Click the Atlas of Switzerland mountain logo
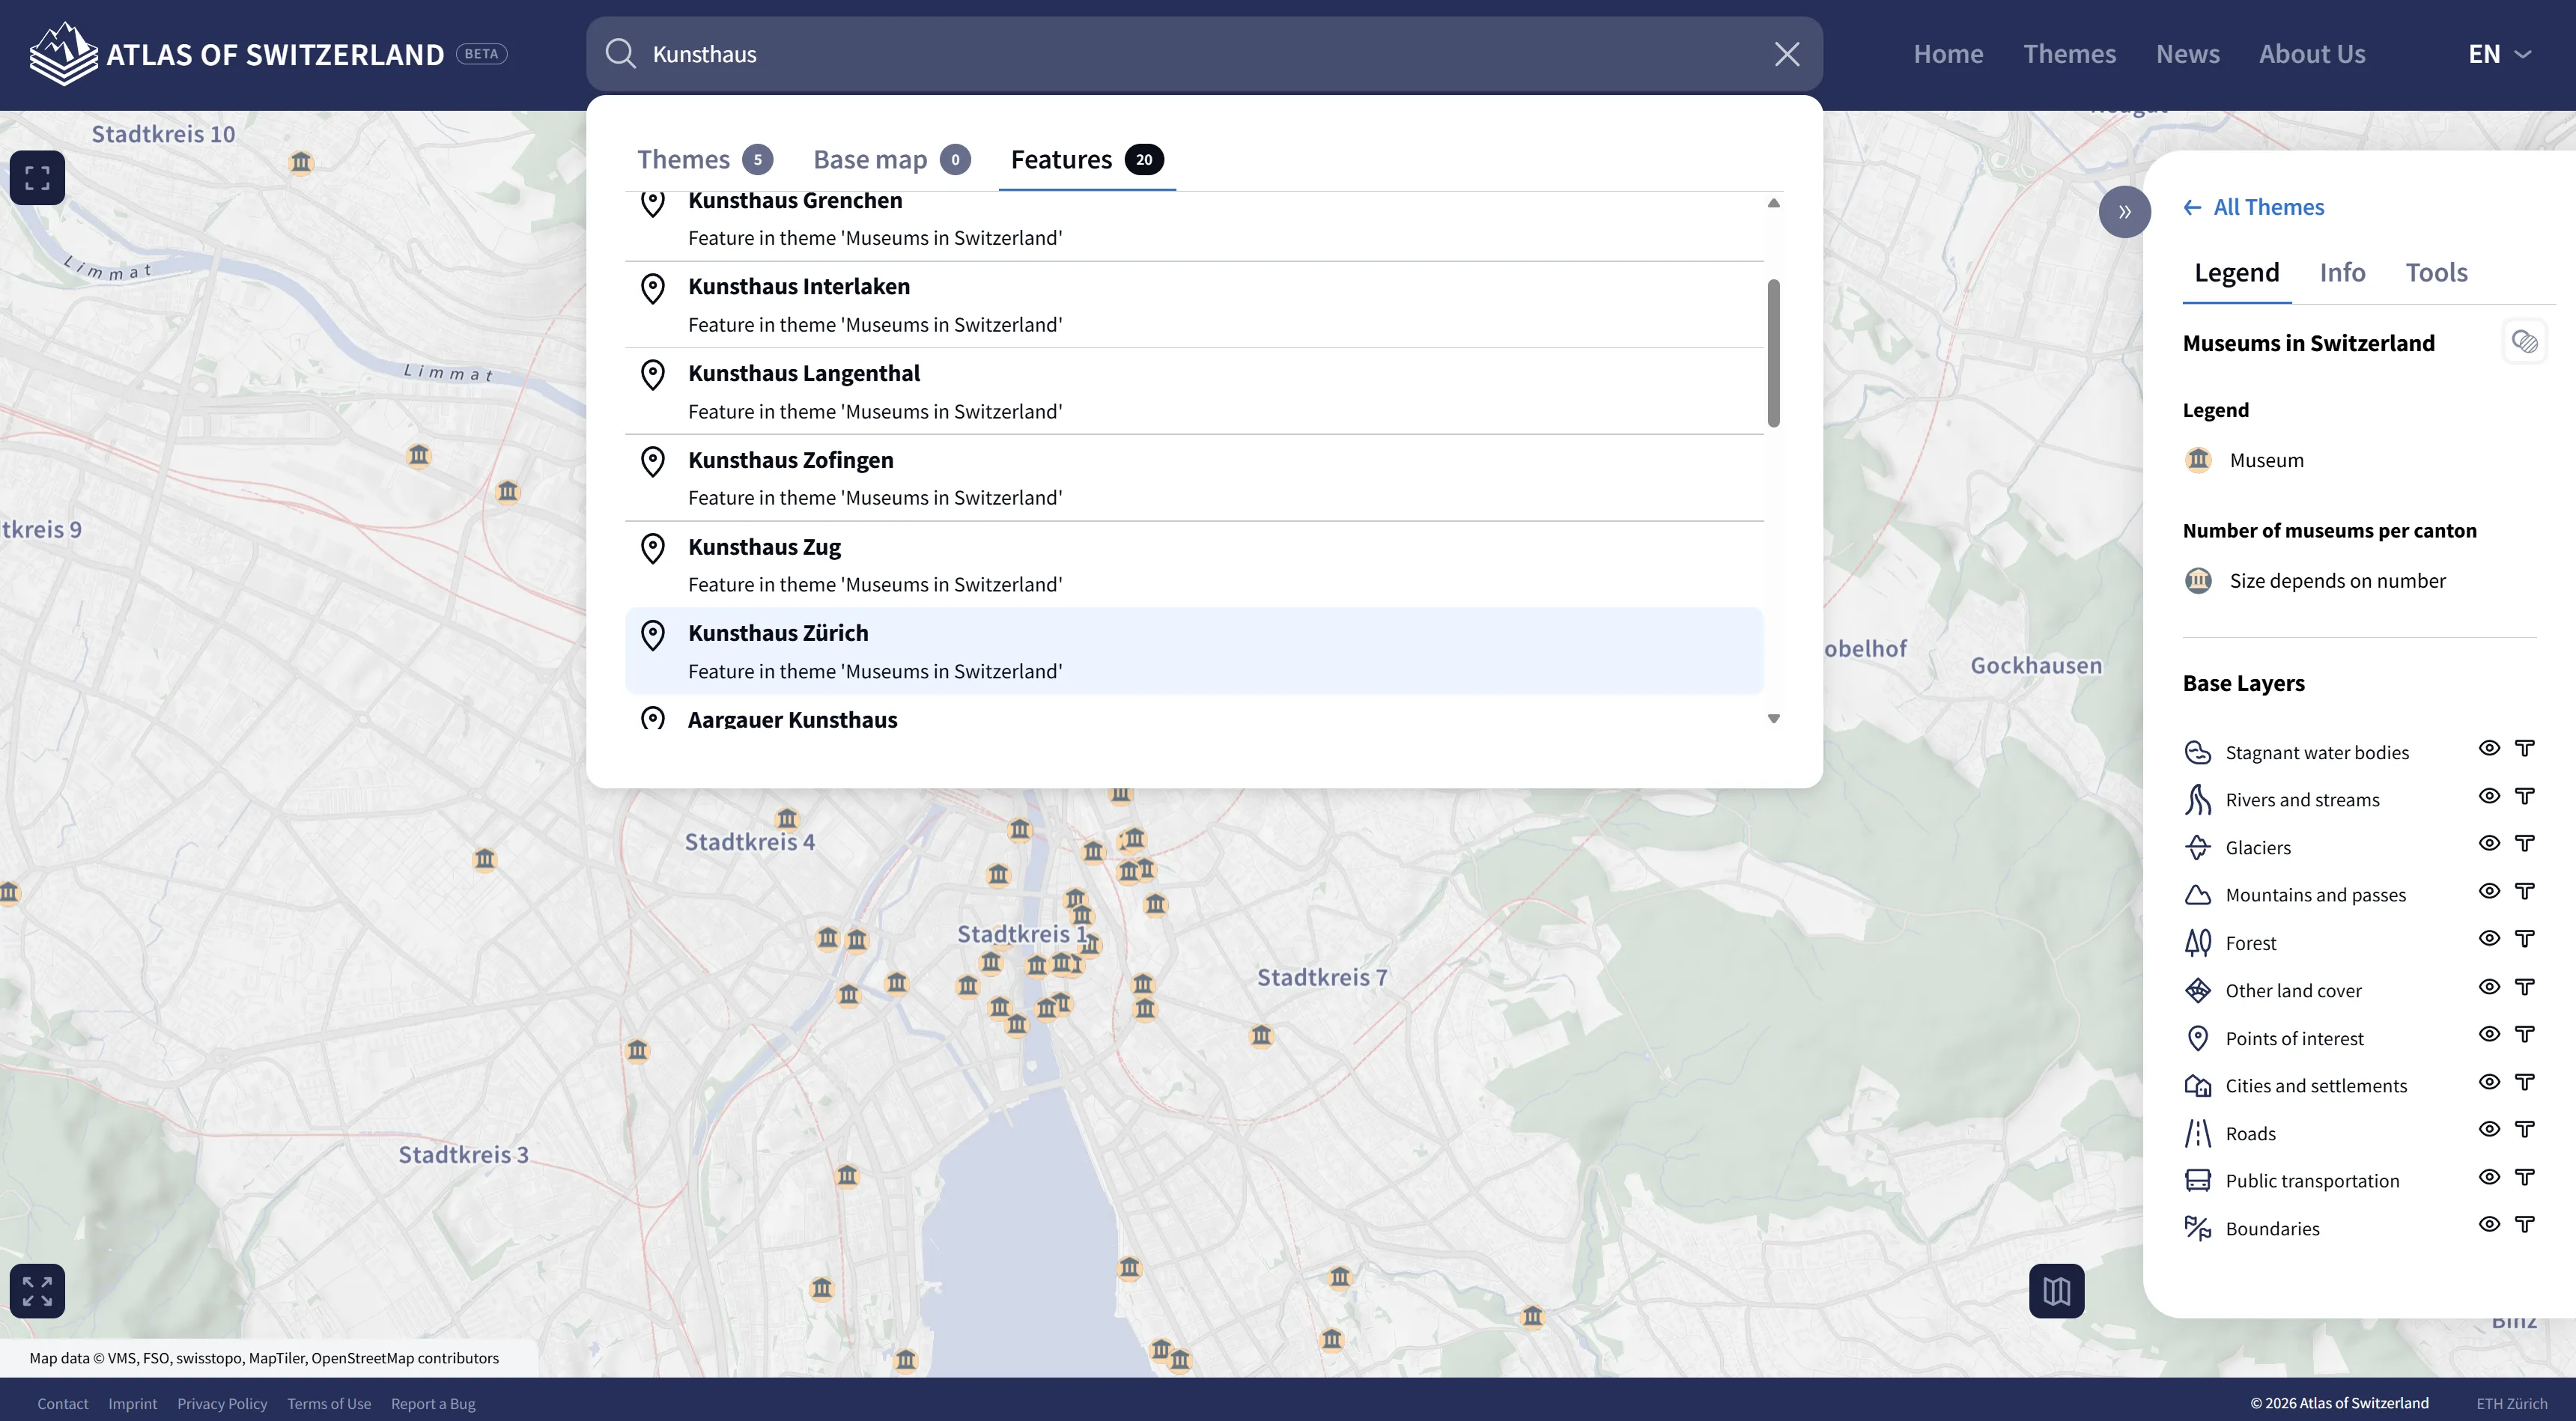The height and width of the screenshot is (1421, 2576). (x=64, y=54)
